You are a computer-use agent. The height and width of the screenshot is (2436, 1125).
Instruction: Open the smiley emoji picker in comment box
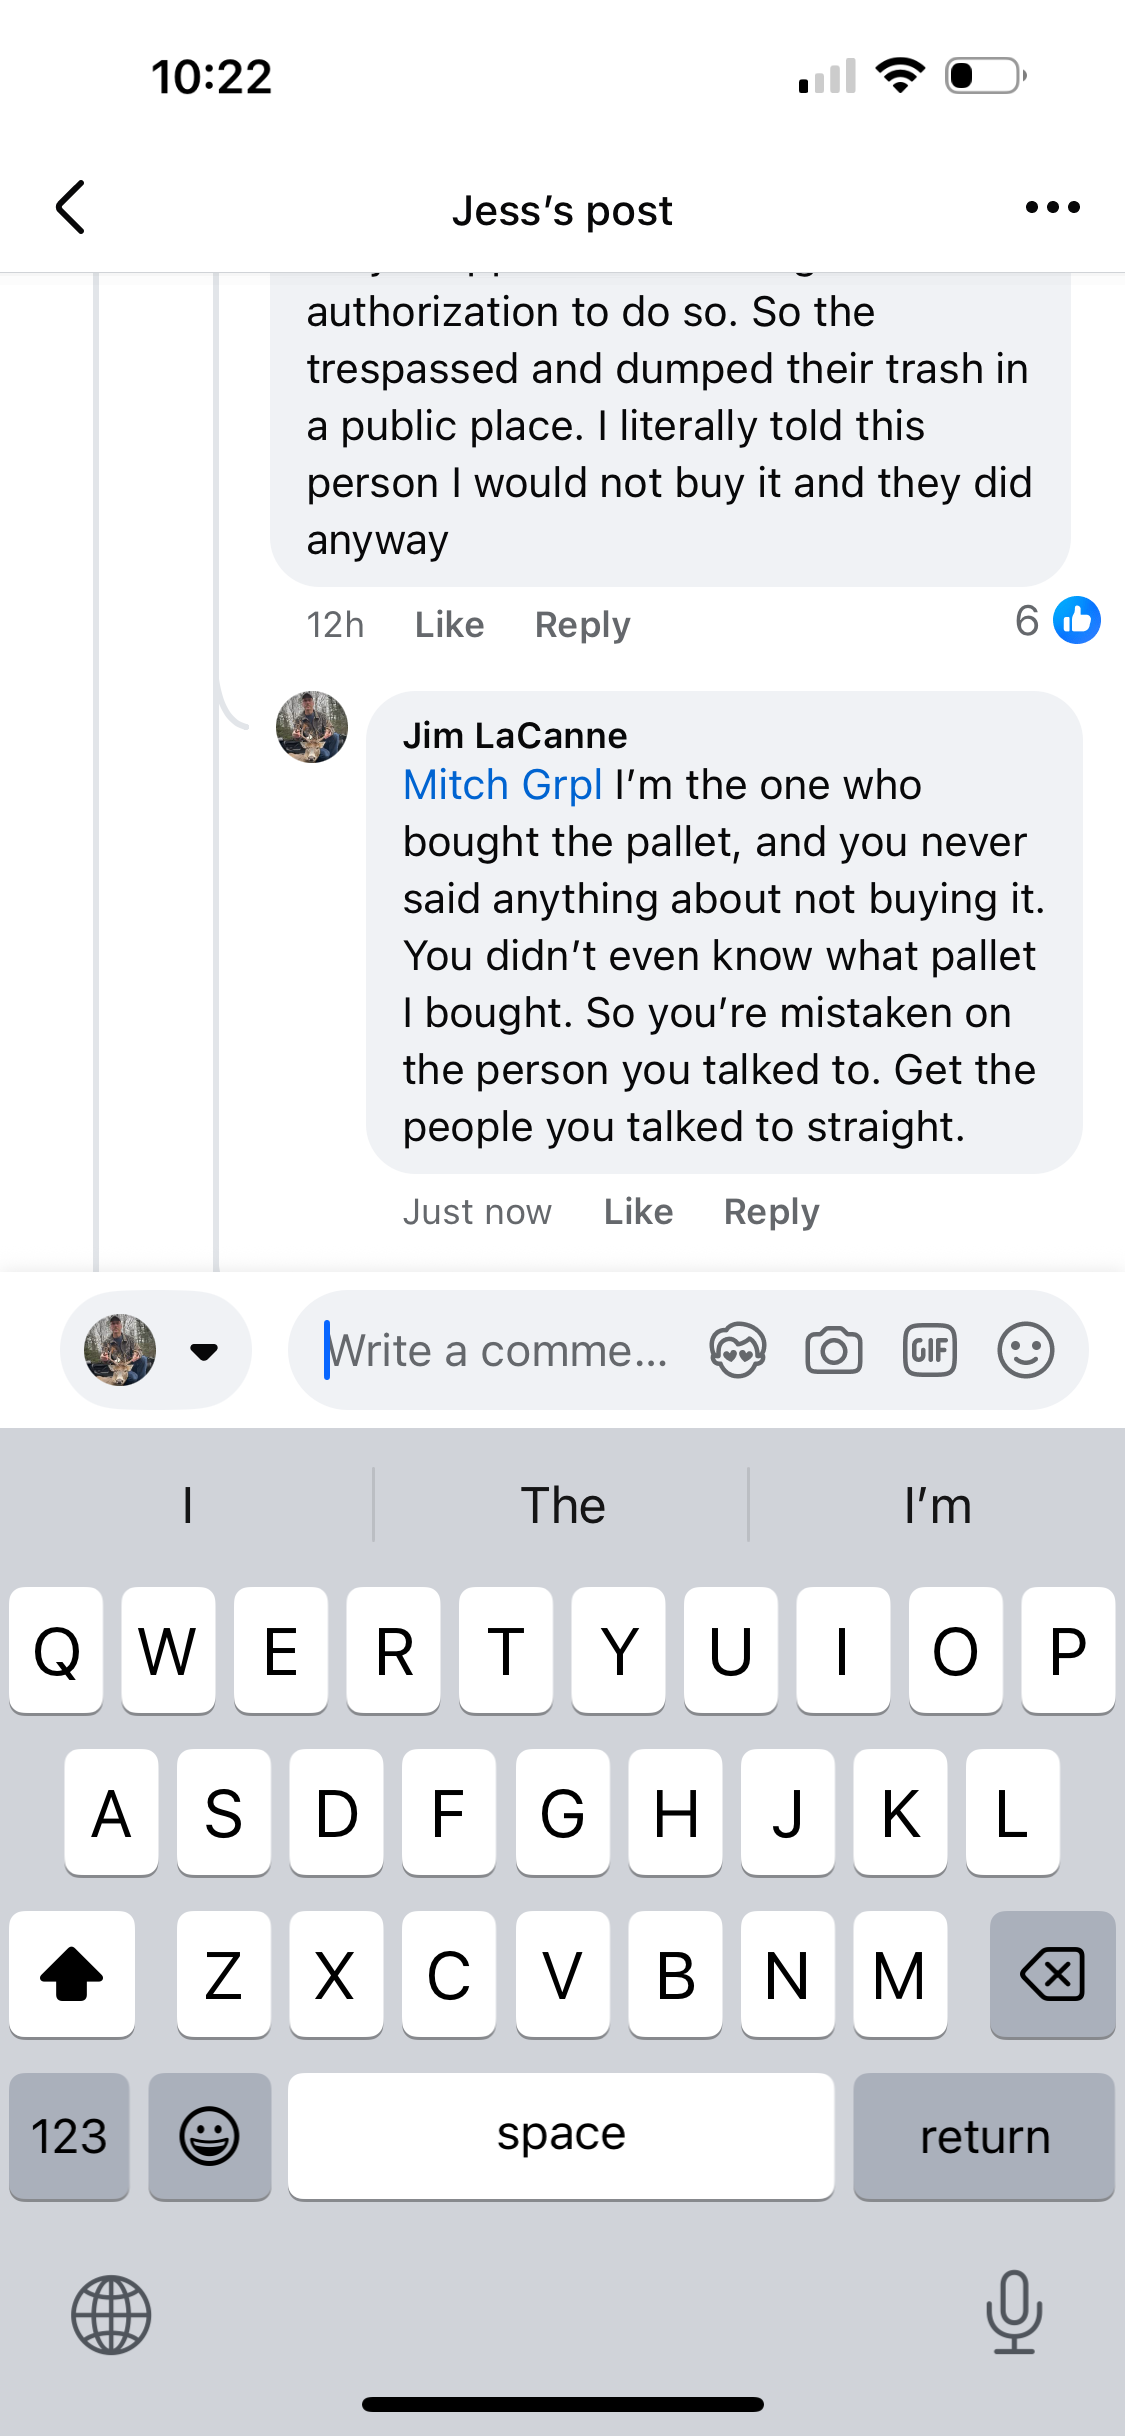click(1025, 1351)
